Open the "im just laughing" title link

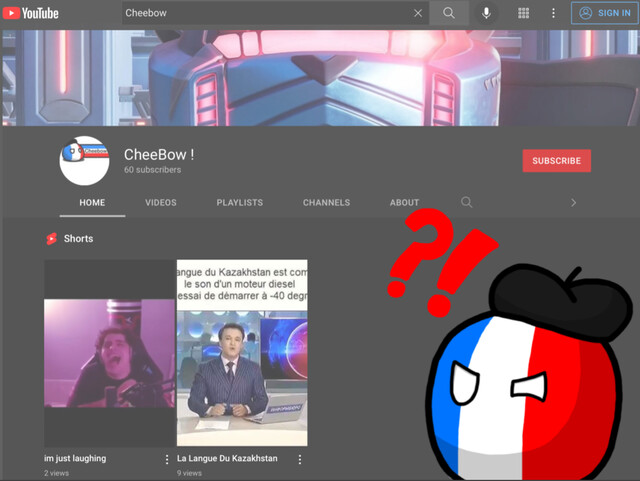coord(75,458)
